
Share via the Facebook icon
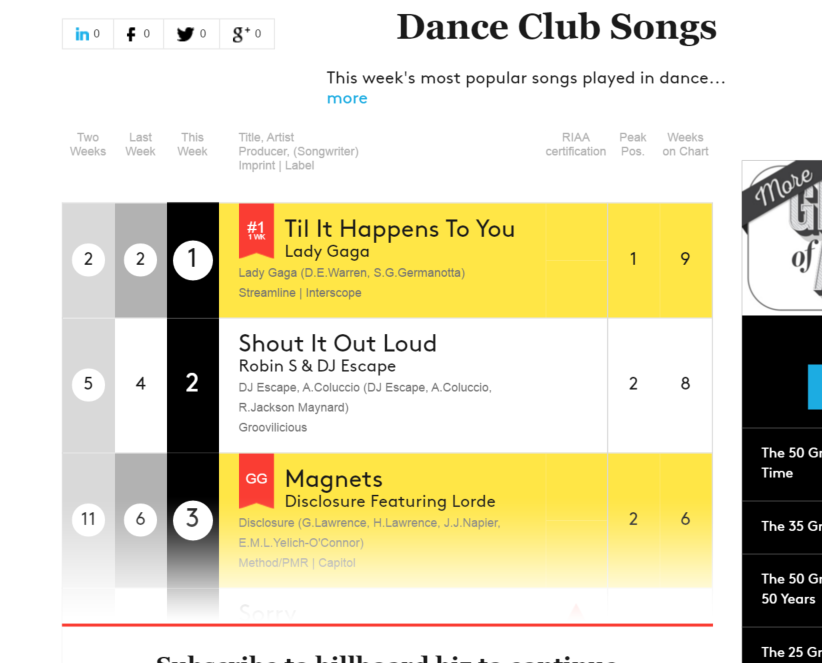tap(138, 34)
